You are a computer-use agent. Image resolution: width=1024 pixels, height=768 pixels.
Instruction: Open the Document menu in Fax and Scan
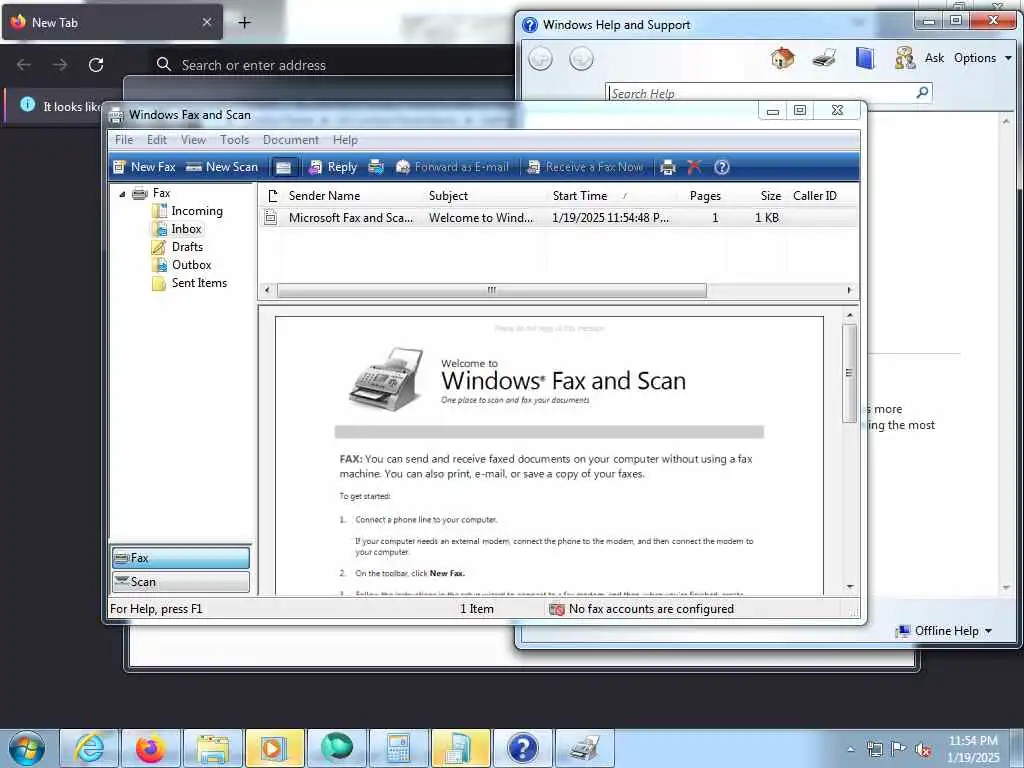[291, 140]
